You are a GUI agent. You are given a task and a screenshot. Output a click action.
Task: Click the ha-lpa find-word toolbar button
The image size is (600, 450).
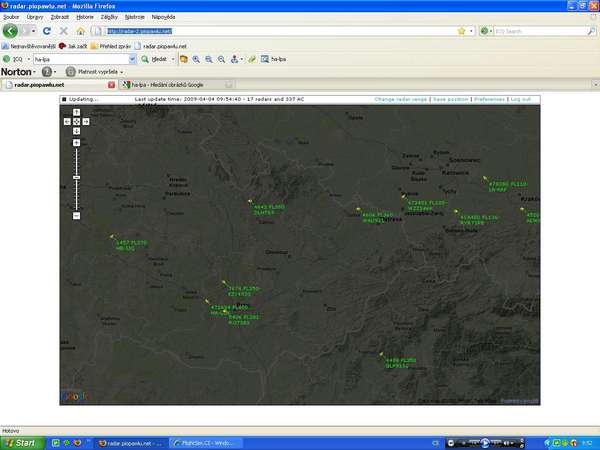coord(273,59)
